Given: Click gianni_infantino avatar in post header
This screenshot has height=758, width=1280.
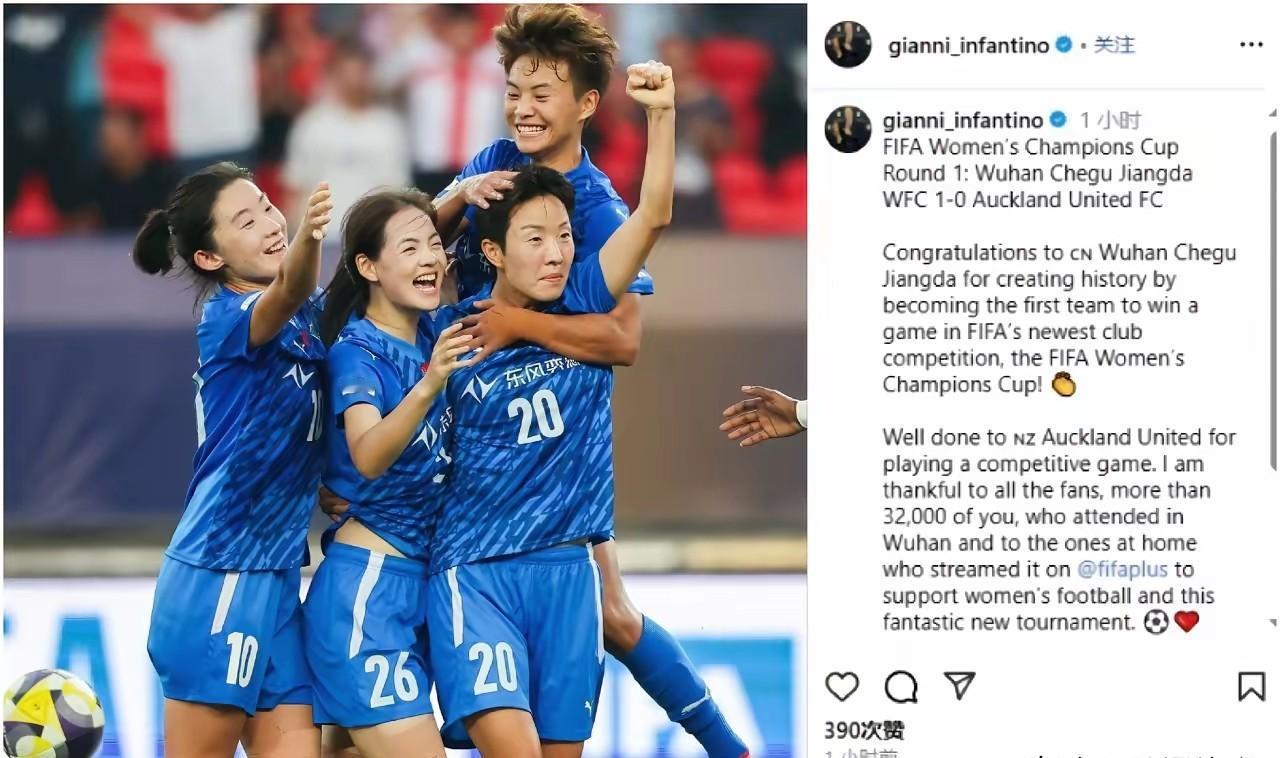Looking at the screenshot, I should point(848,44).
